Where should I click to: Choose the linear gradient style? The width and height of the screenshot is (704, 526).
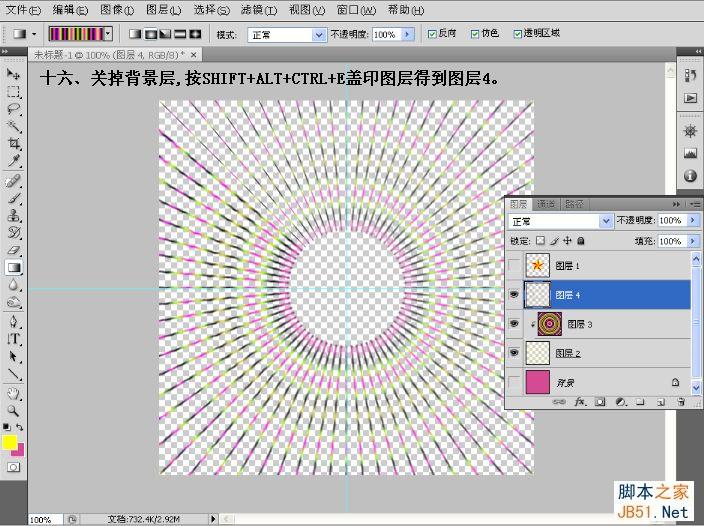[x=135, y=34]
